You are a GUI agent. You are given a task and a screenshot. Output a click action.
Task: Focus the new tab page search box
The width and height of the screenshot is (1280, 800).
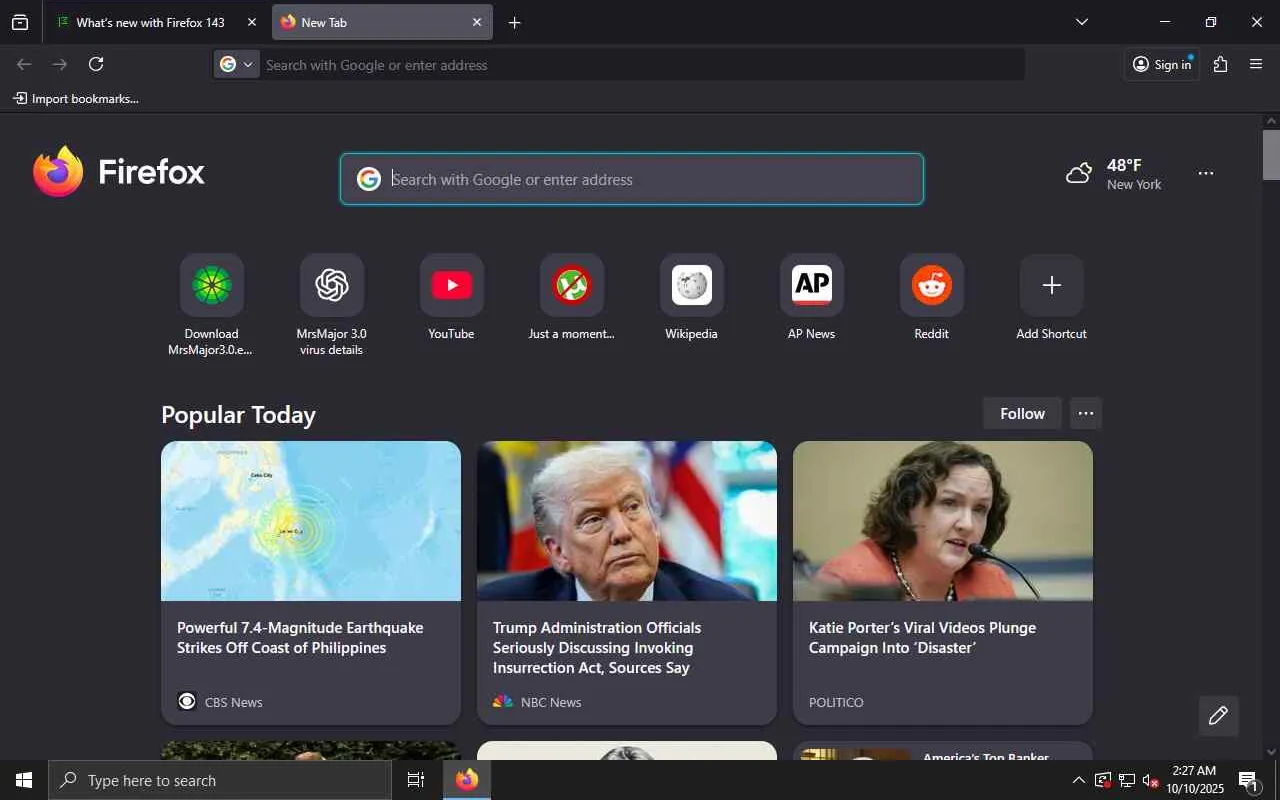click(632, 179)
